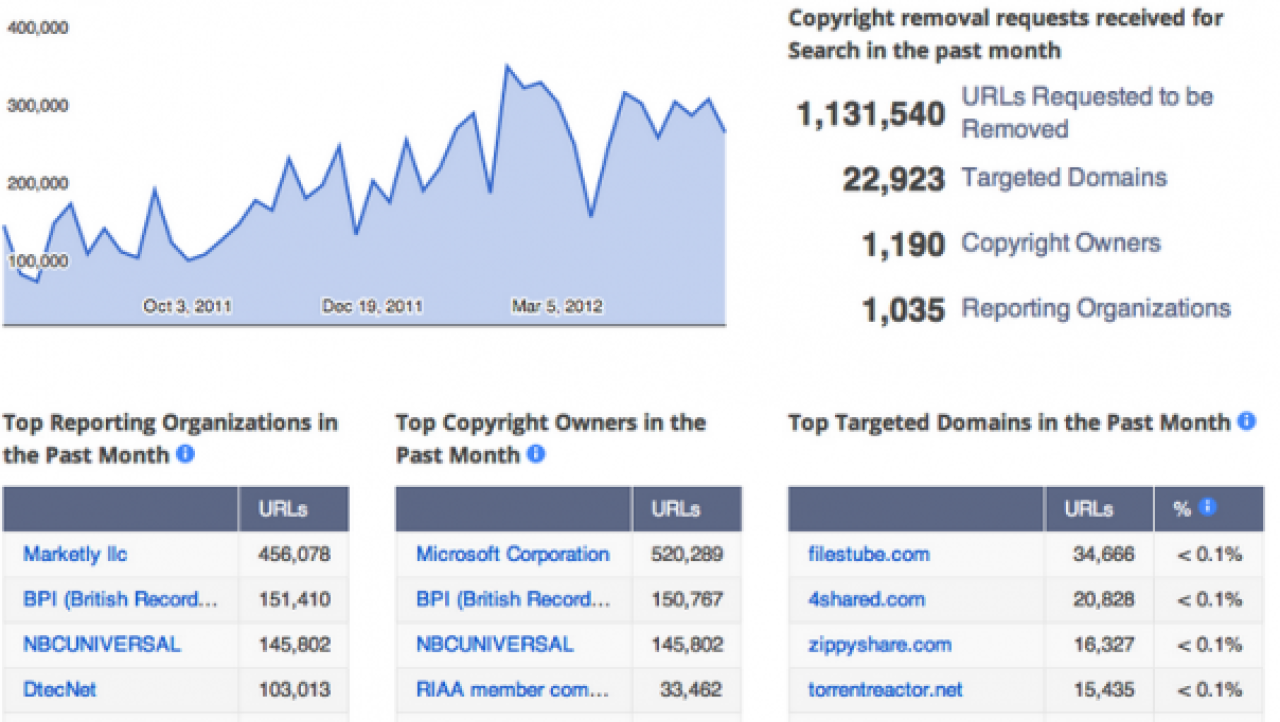
Task: Open BPI link in Copyright Owners table
Action: coord(513,600)
